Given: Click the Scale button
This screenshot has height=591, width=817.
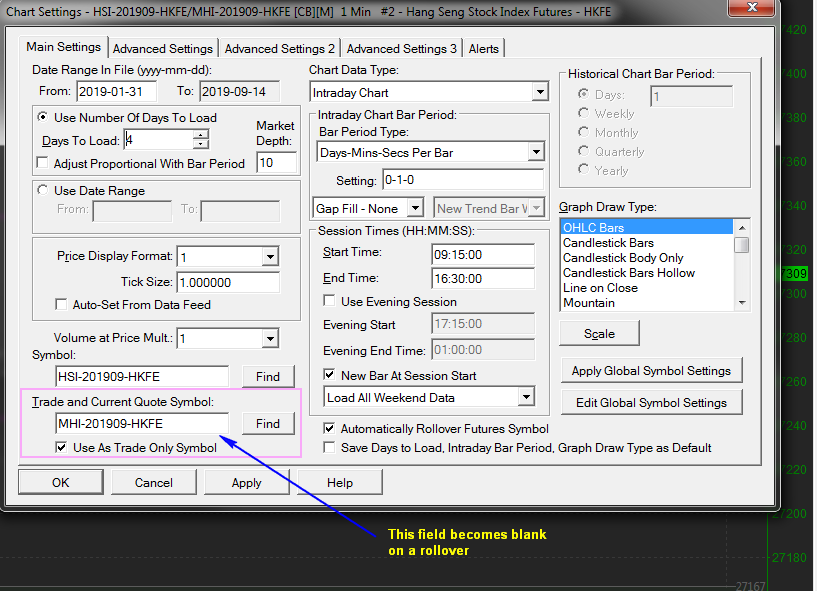Looking at the screenshot, I should click(599, 334).
